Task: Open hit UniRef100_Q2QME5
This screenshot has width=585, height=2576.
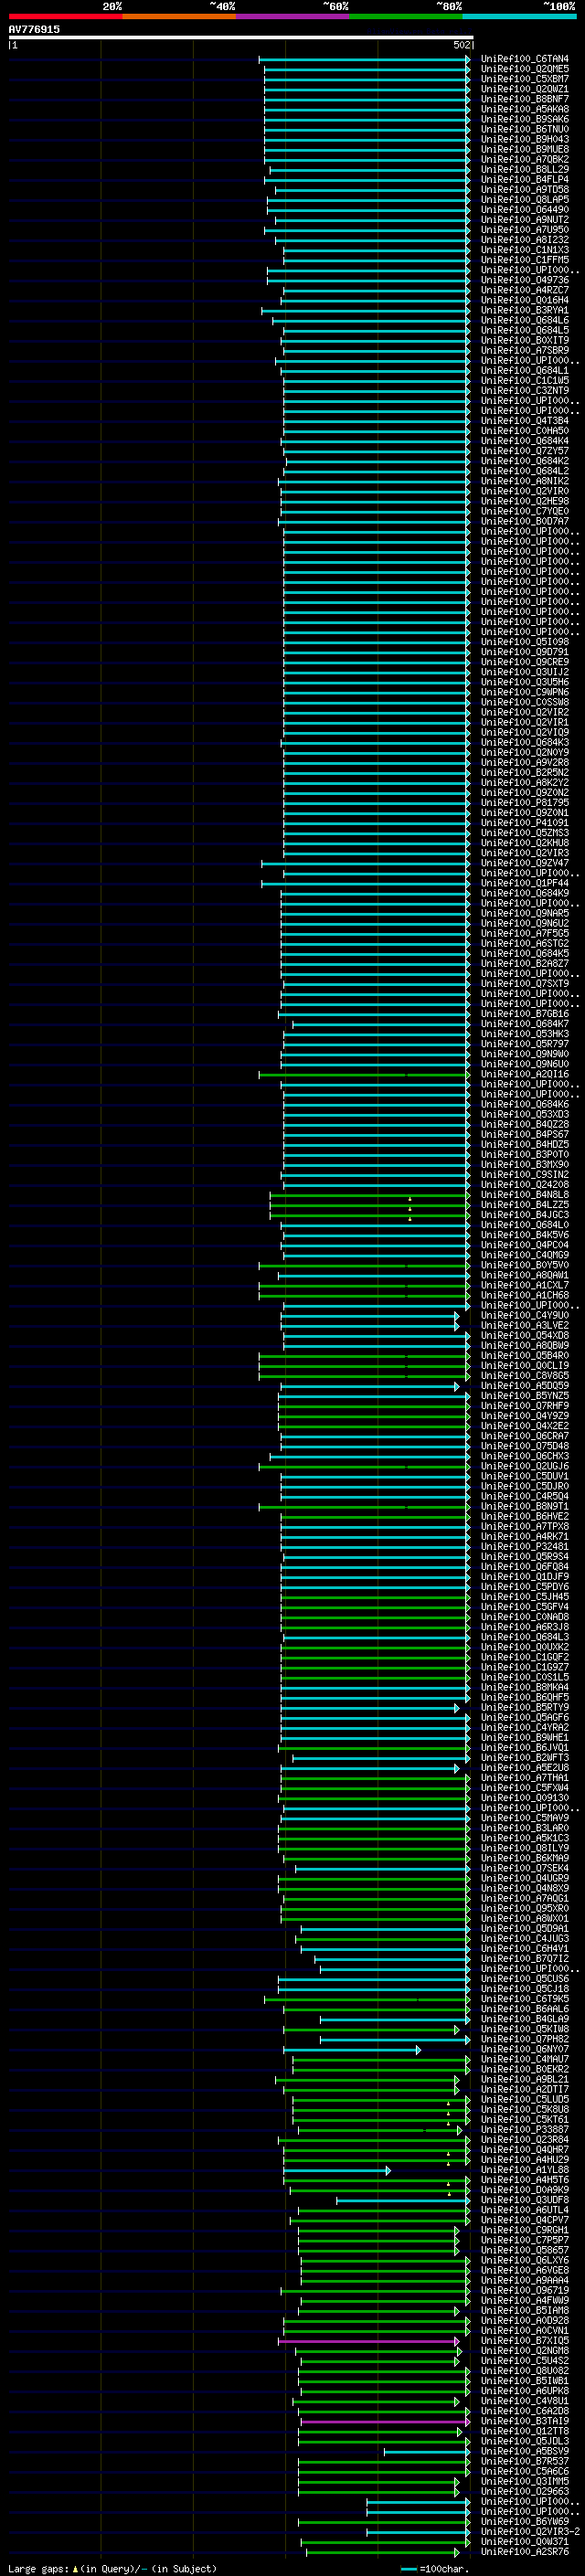Action: coord(524,69)
